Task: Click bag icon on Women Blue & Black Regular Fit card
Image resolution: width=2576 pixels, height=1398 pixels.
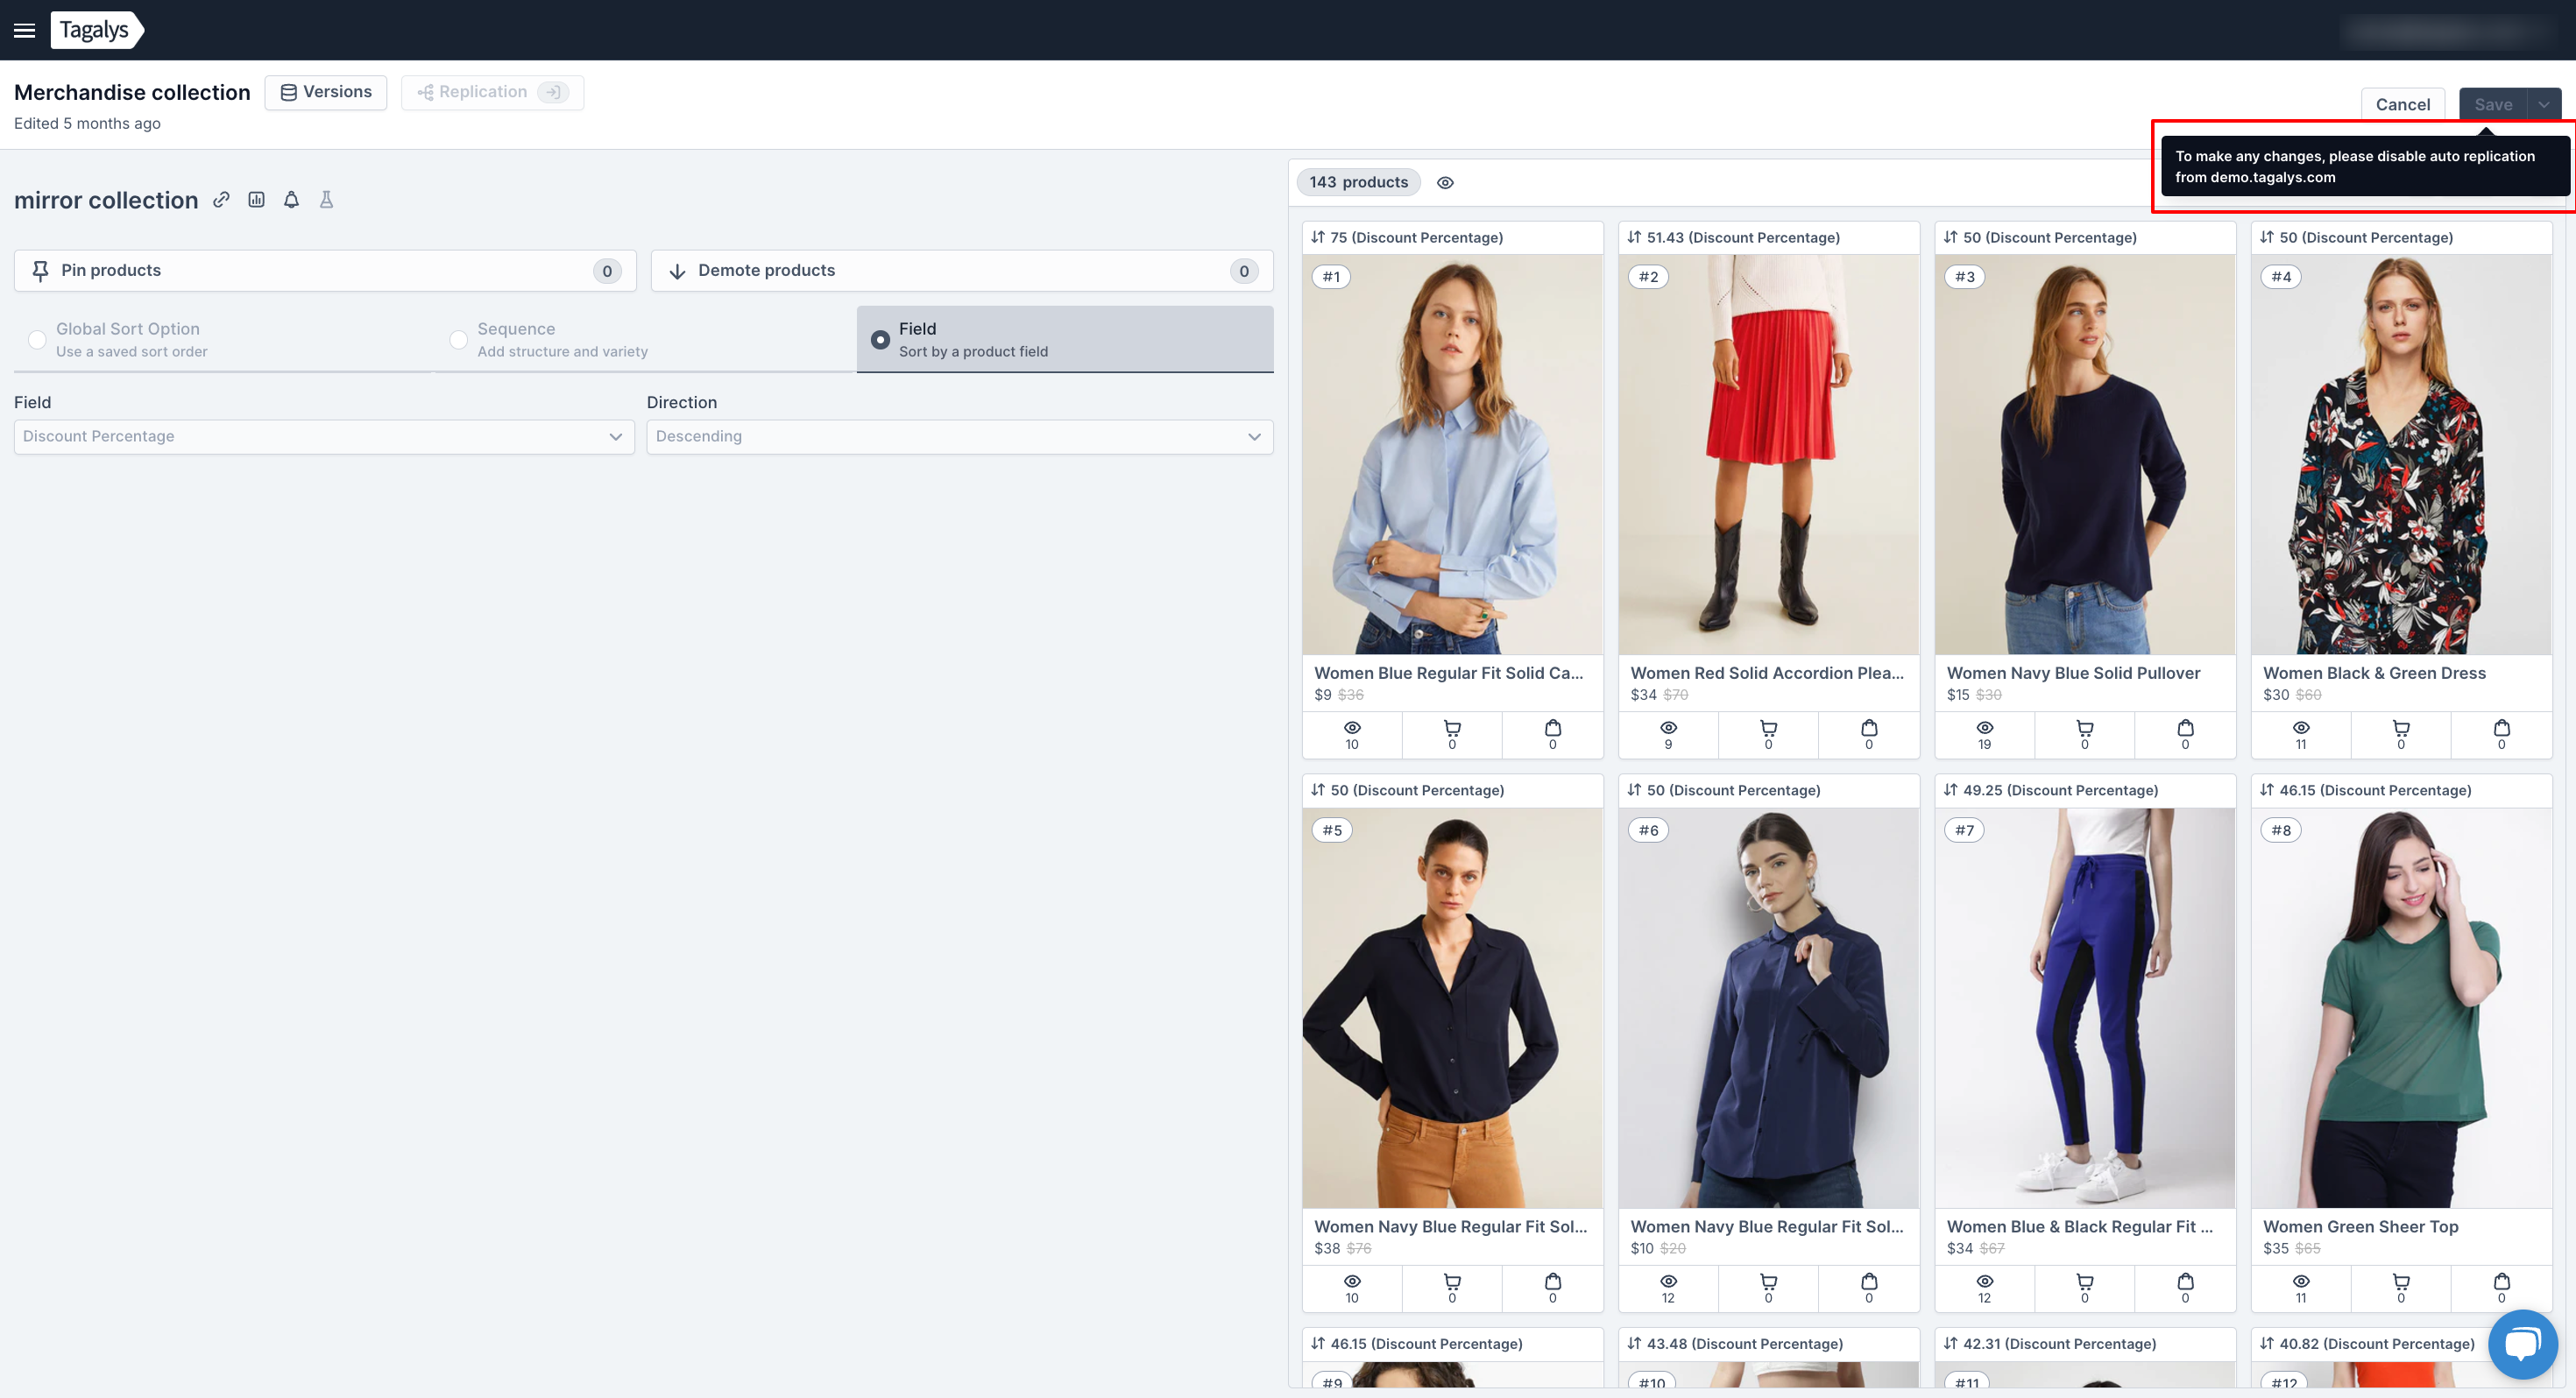Action: tap(2185, 1282)
